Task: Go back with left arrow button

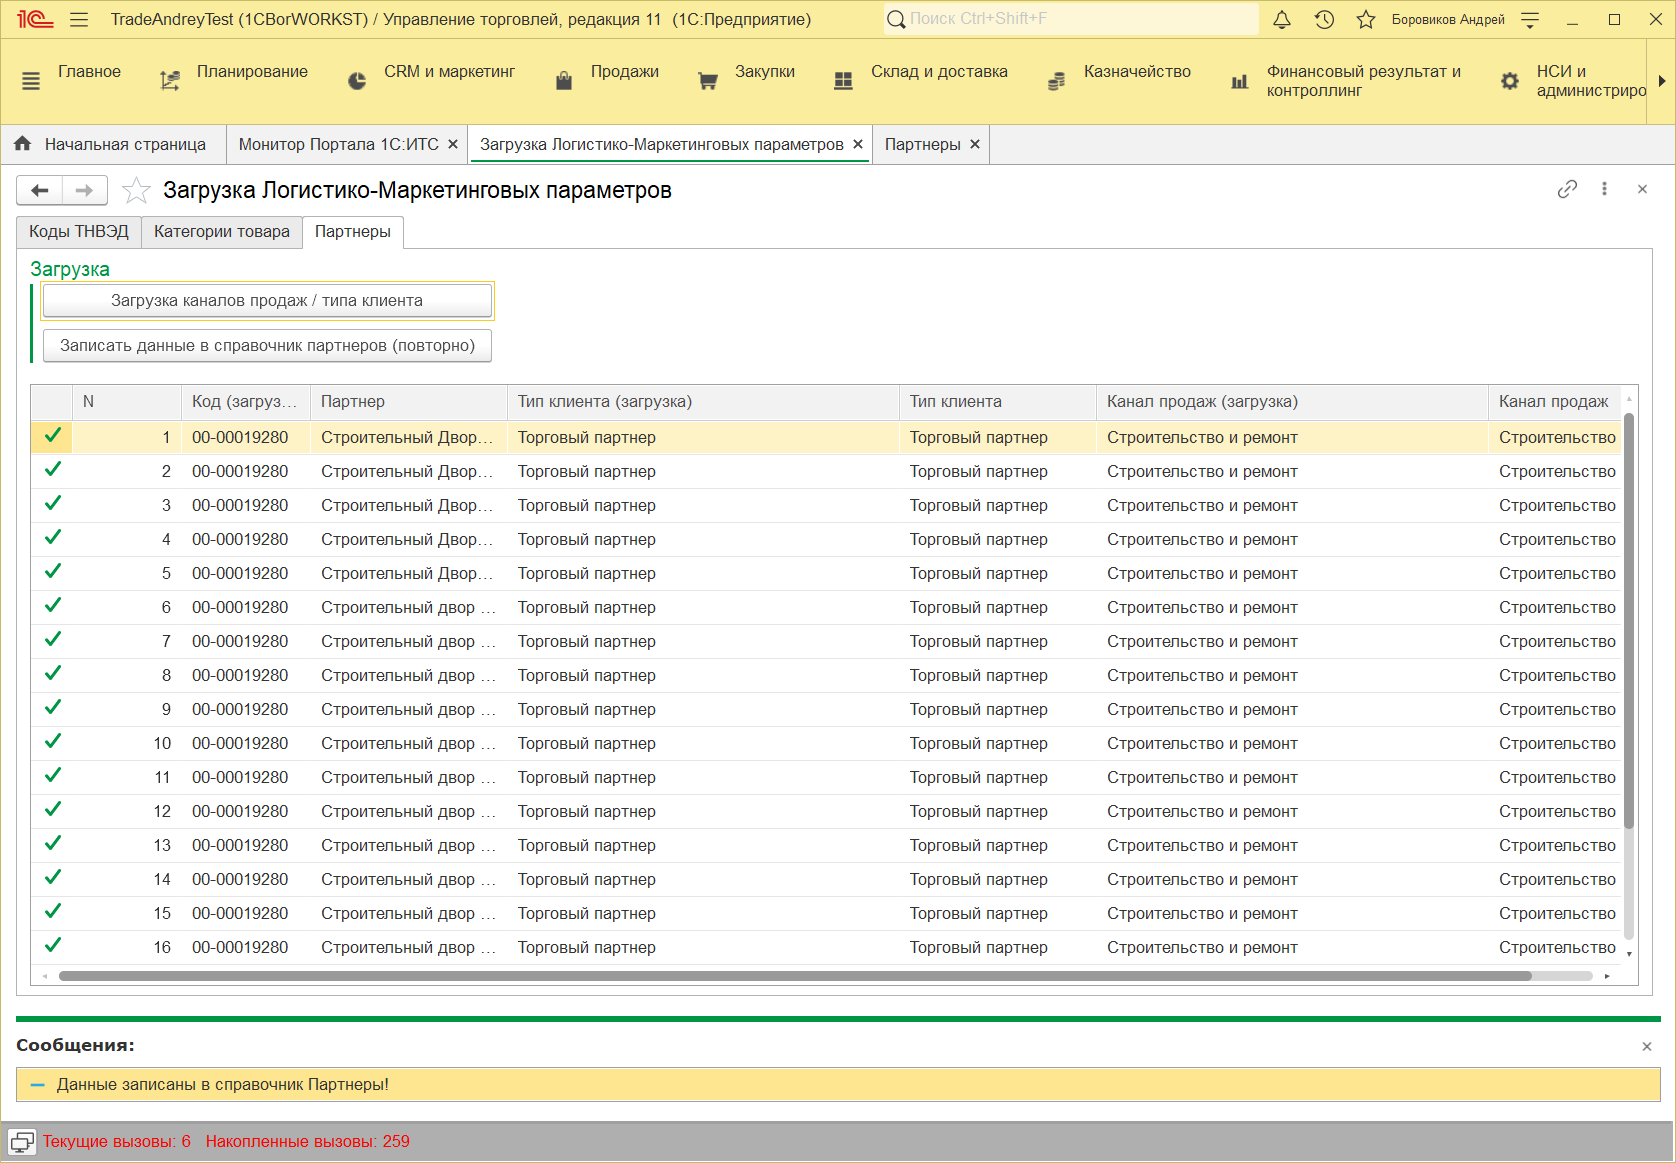Action: coord(40,190)
